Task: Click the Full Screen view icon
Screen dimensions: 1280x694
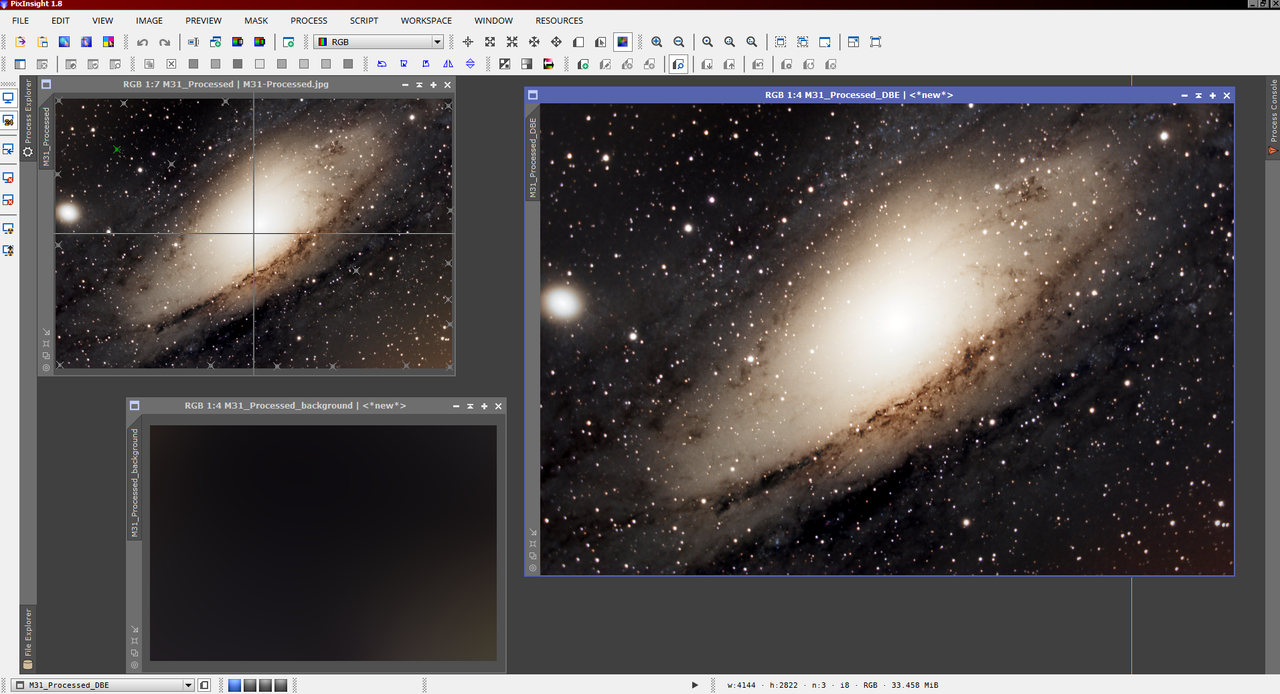Action: click(875, 42)
